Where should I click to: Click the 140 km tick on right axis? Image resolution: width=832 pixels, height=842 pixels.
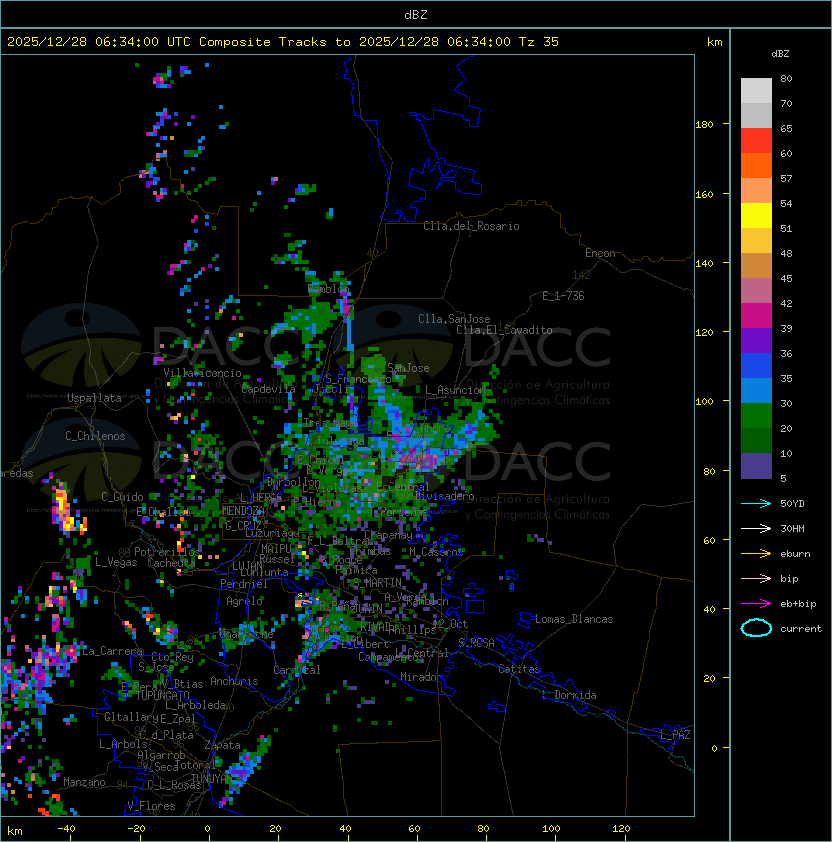(704, 263)
